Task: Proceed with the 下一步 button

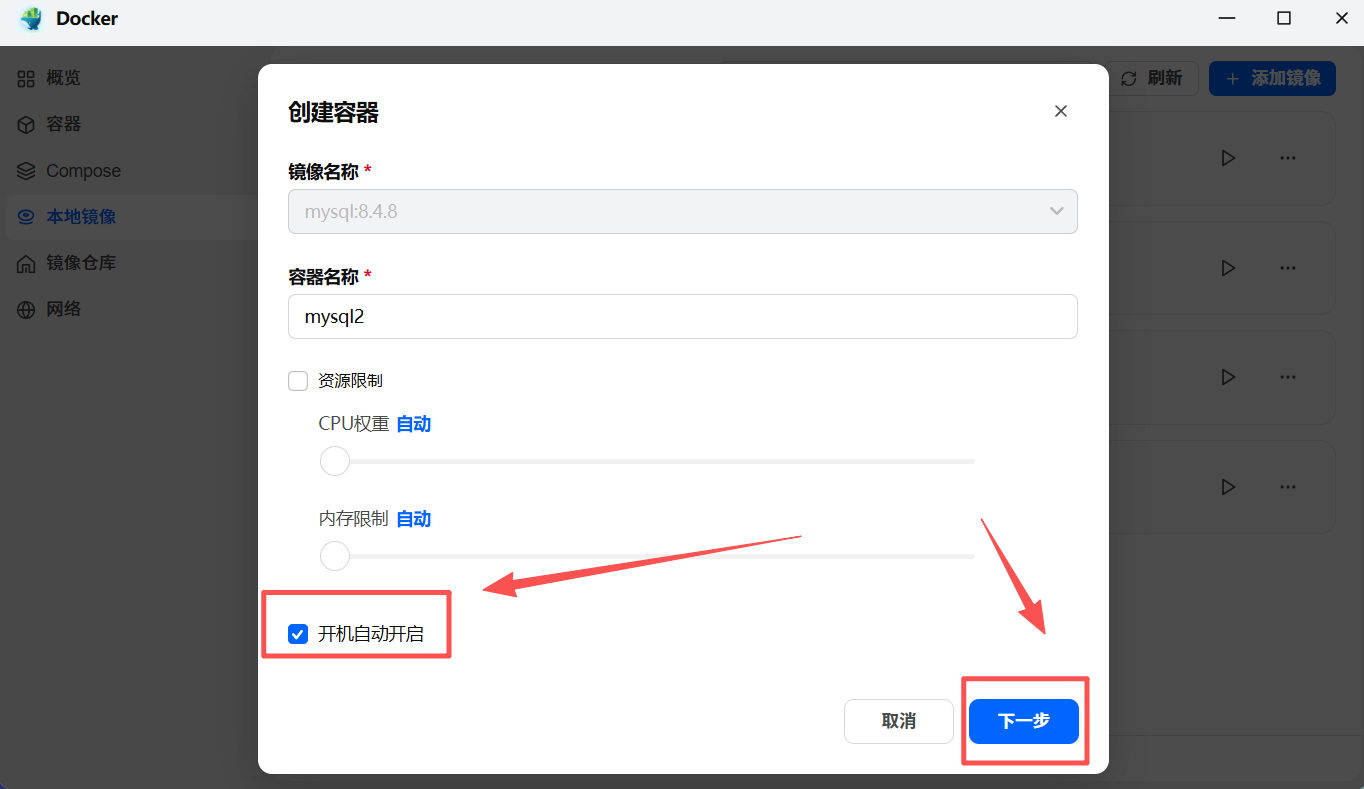Action: (1024, 721)
